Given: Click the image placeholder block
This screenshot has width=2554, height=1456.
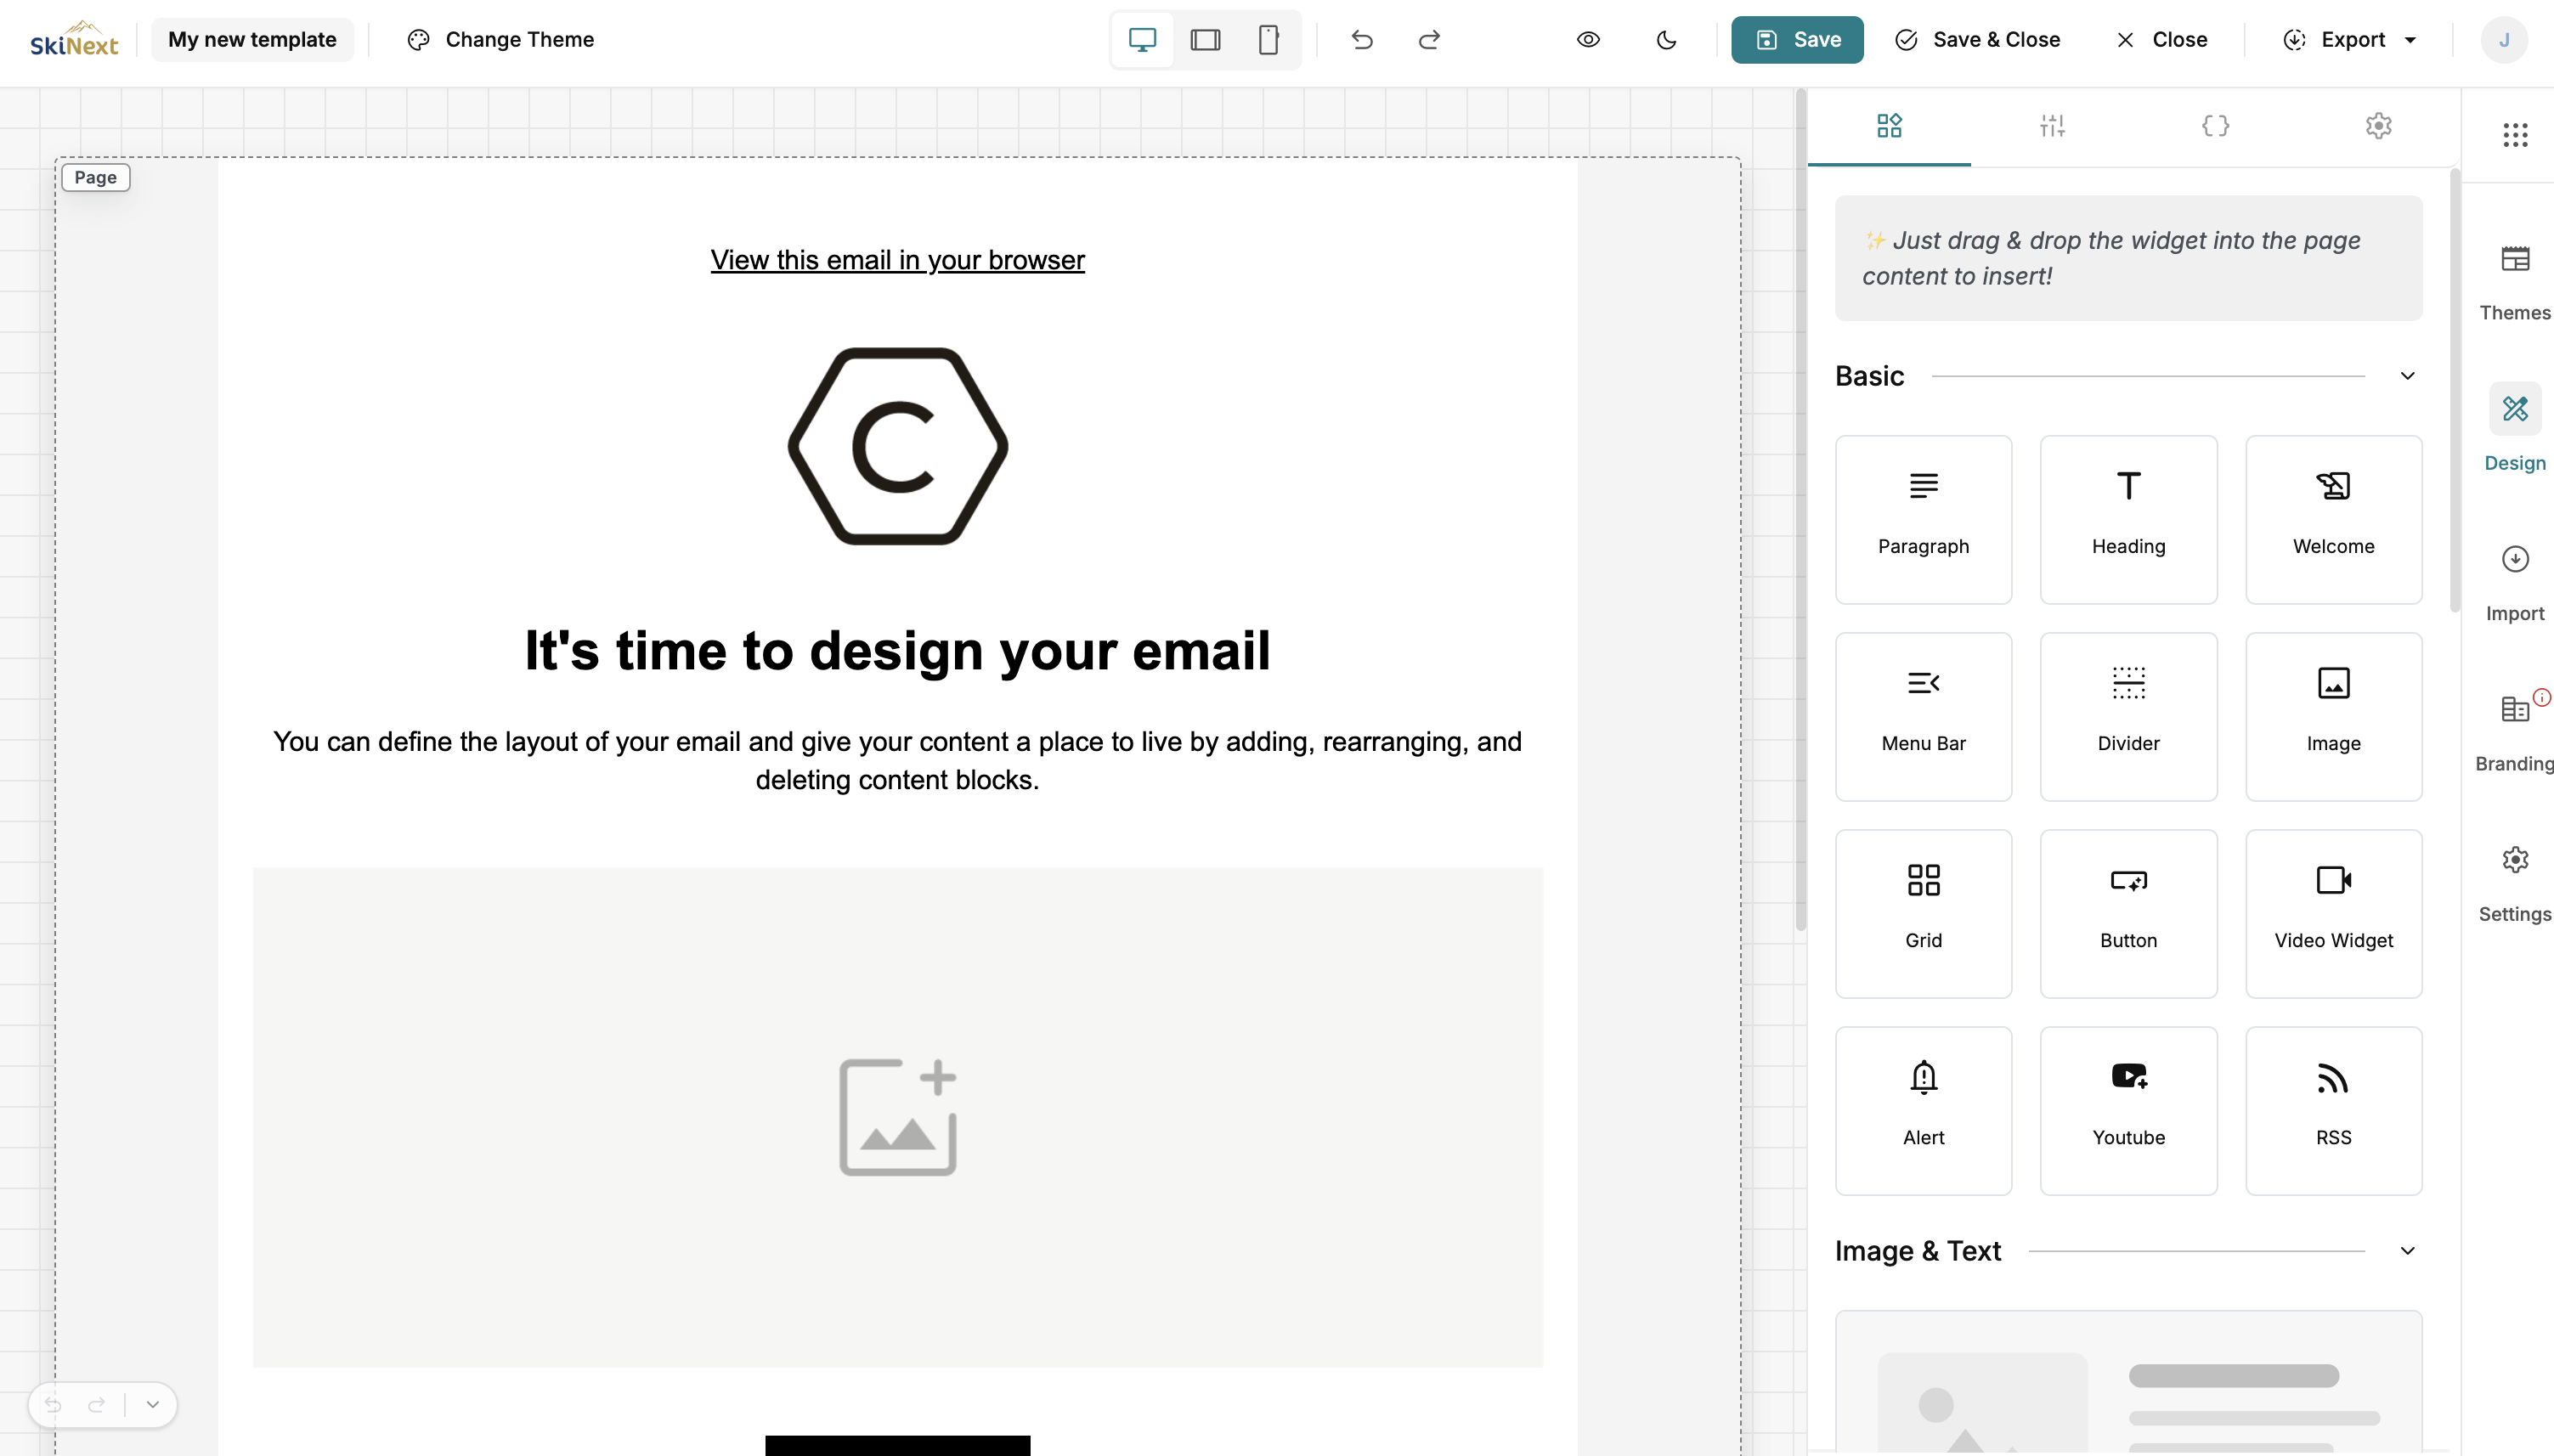Looking at the screenshot, I should 897,1117.
